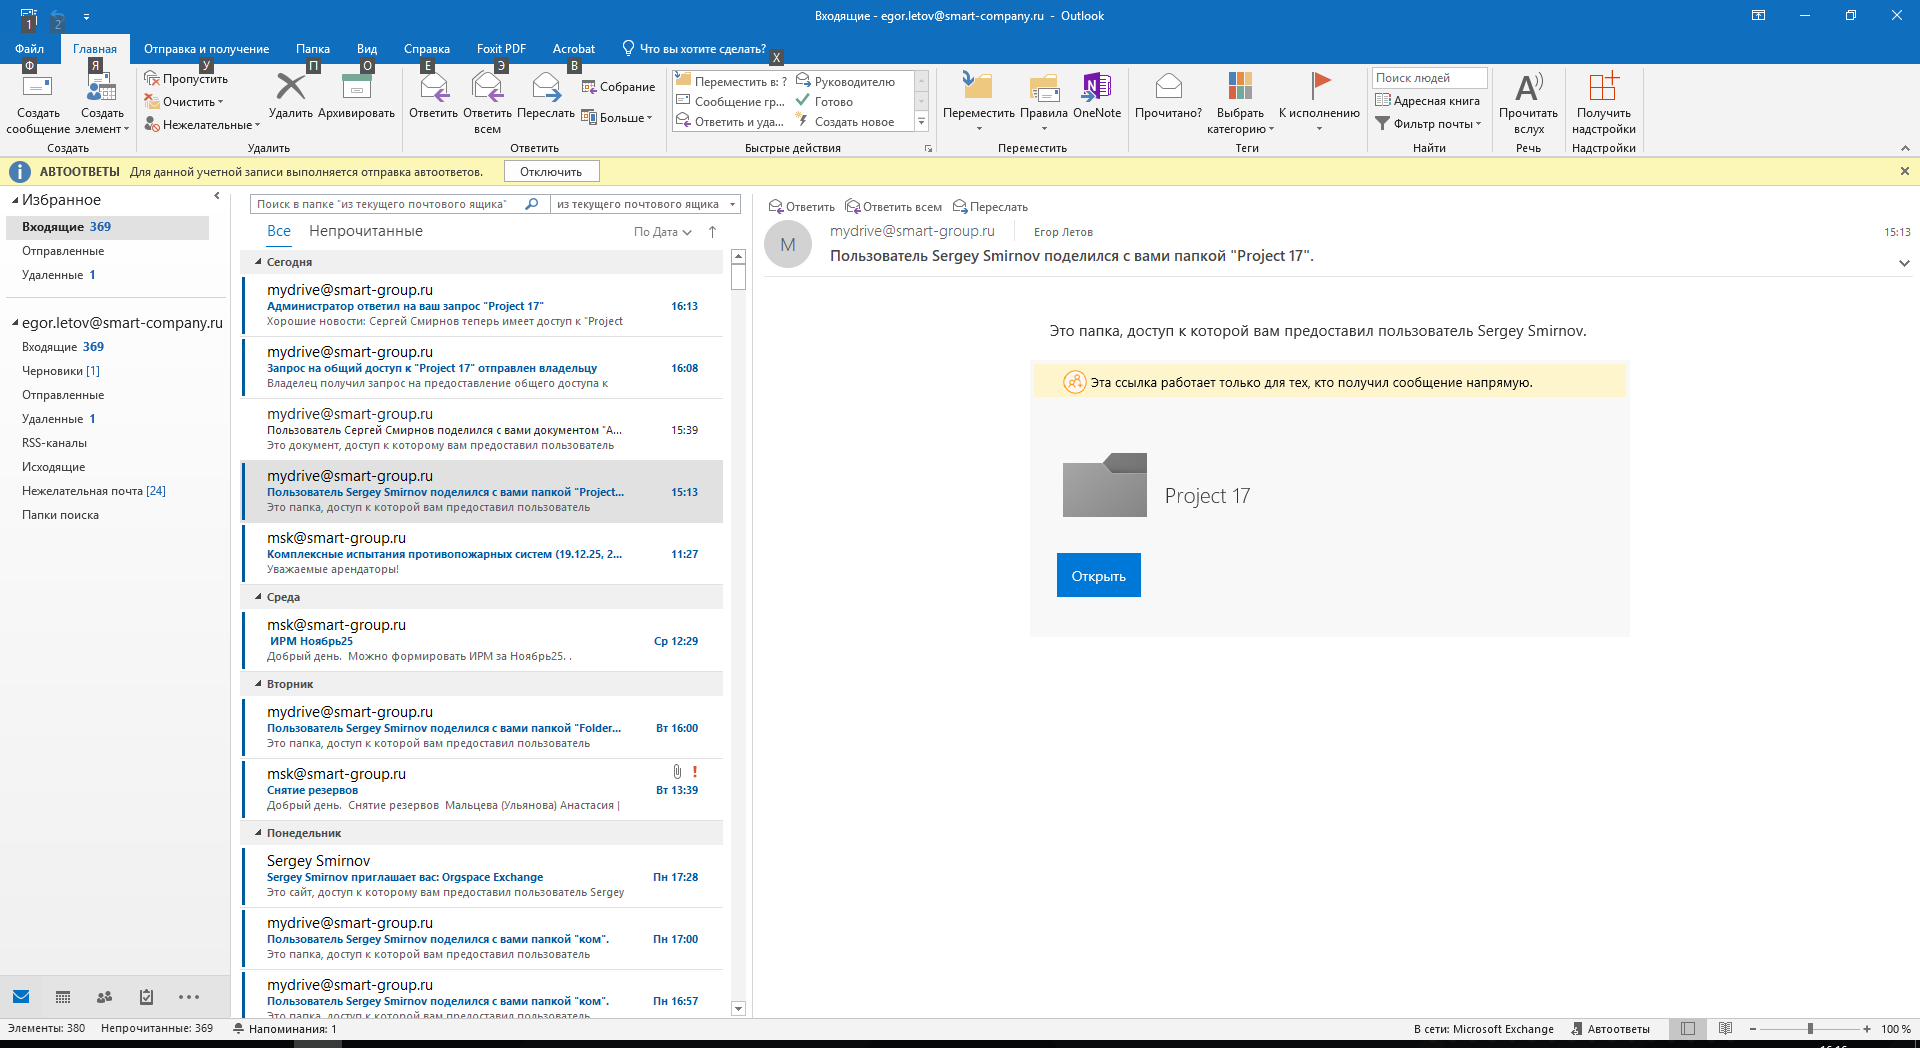The width and height of the screenshot is (1920, 1048).
Task: Open Calendar view in bottom navigation
Action: click(x=63, y=997)
